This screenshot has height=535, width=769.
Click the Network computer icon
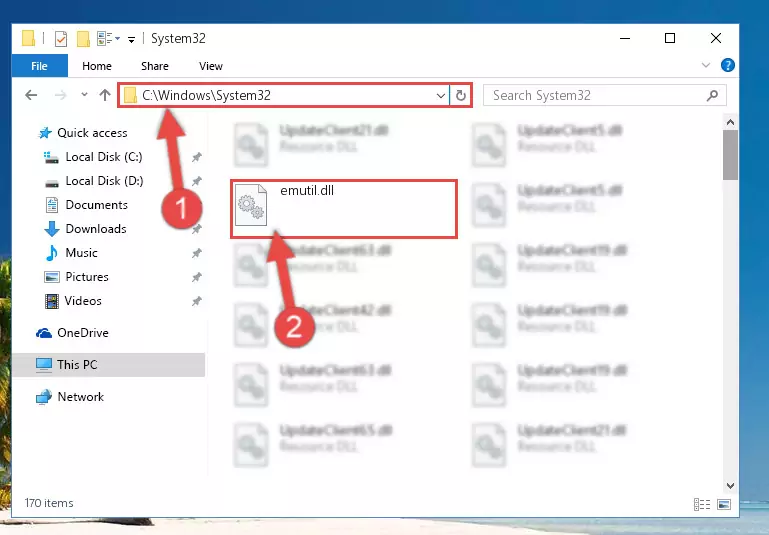pyautogui.click(x=44, y=397)
